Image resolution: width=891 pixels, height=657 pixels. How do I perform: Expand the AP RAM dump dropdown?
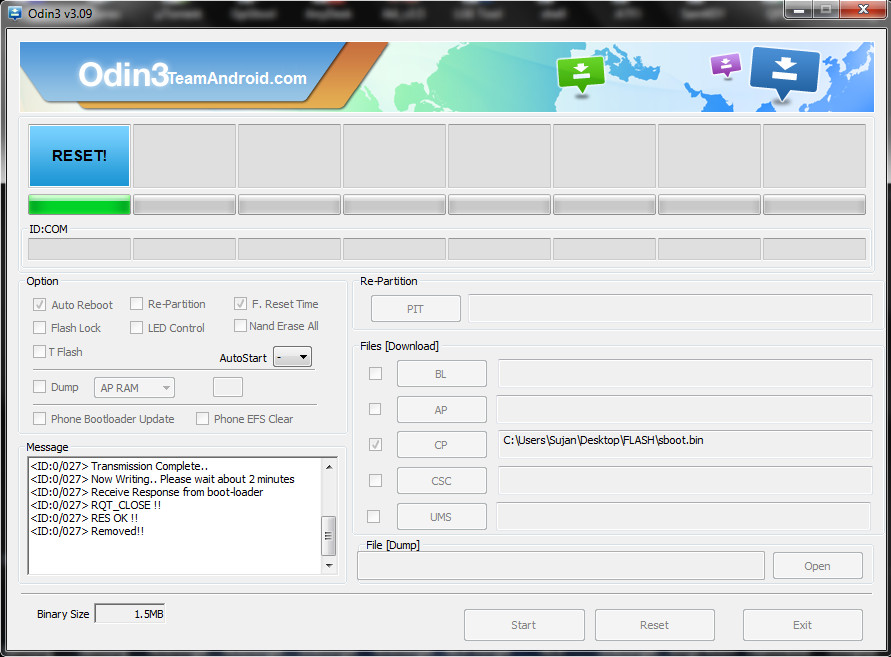pos(135,388)
